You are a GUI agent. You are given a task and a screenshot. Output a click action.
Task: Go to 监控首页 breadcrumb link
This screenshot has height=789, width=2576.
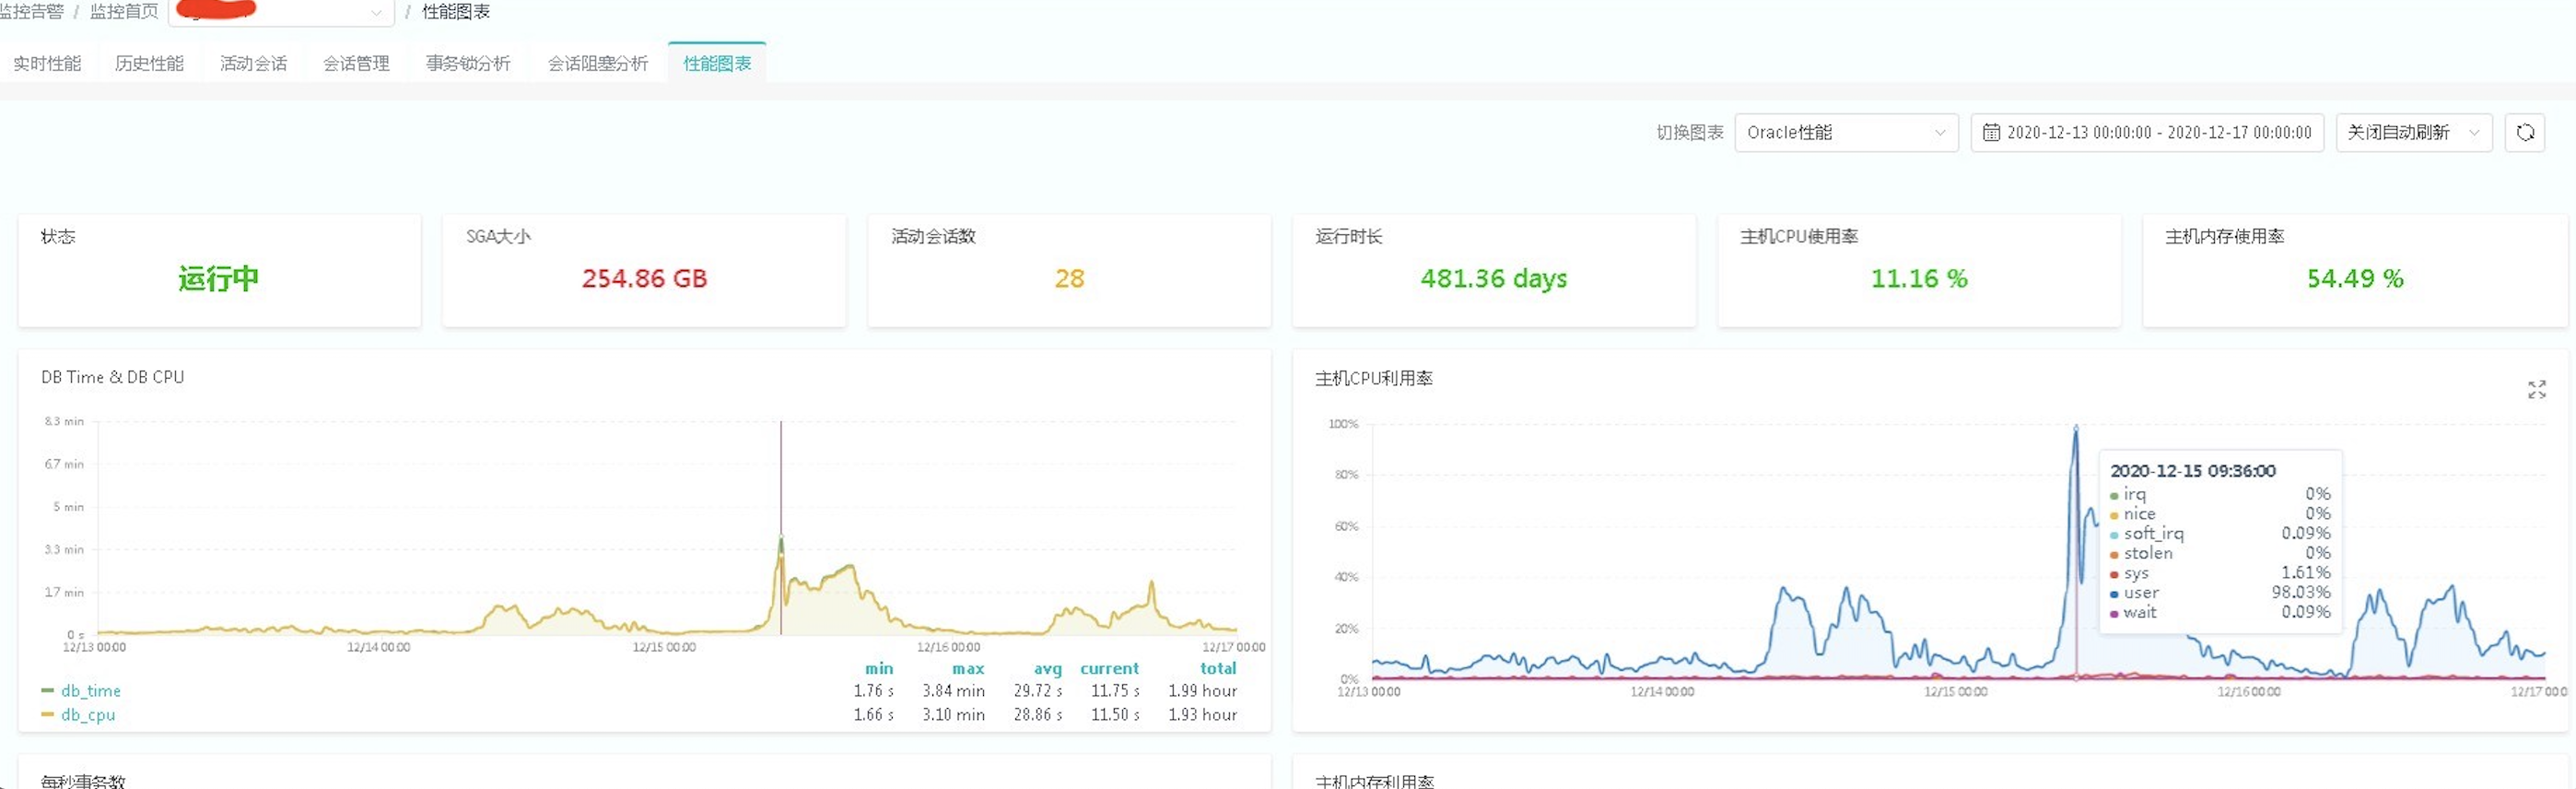pyautogui.click(x=124, y=11)
